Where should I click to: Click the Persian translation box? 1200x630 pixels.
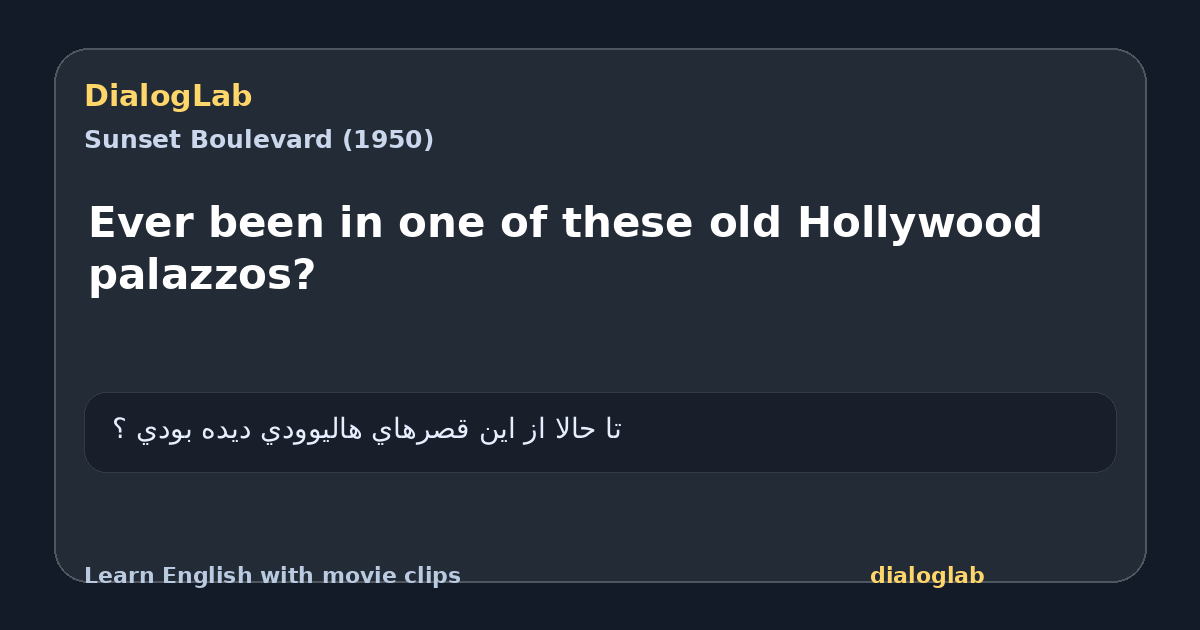pyautogui.click(x=600, y=432)
